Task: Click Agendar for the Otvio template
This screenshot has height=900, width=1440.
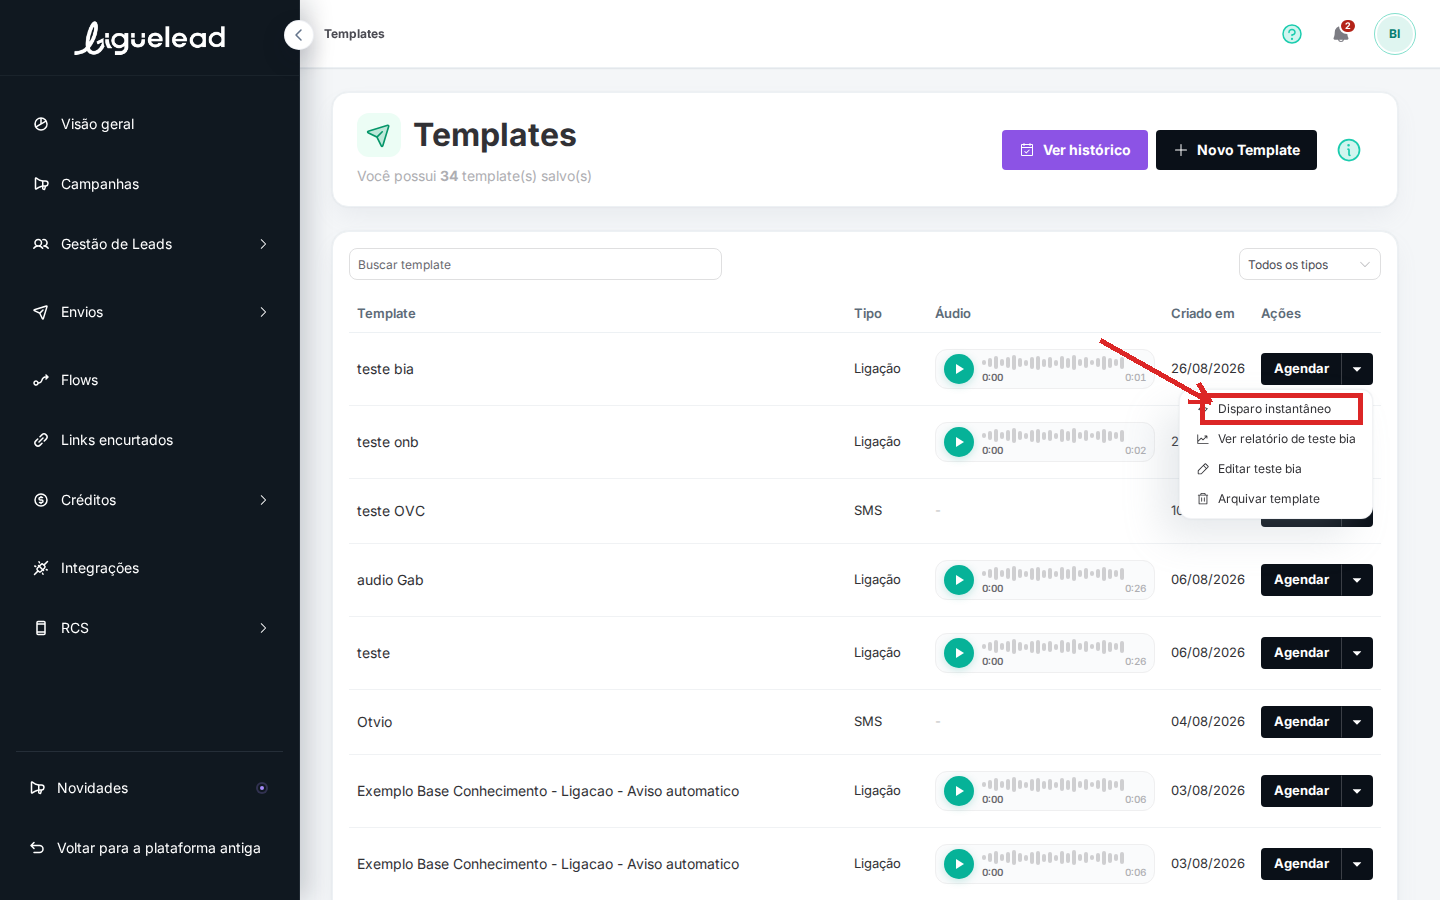Action: (x=1301, y=722)
